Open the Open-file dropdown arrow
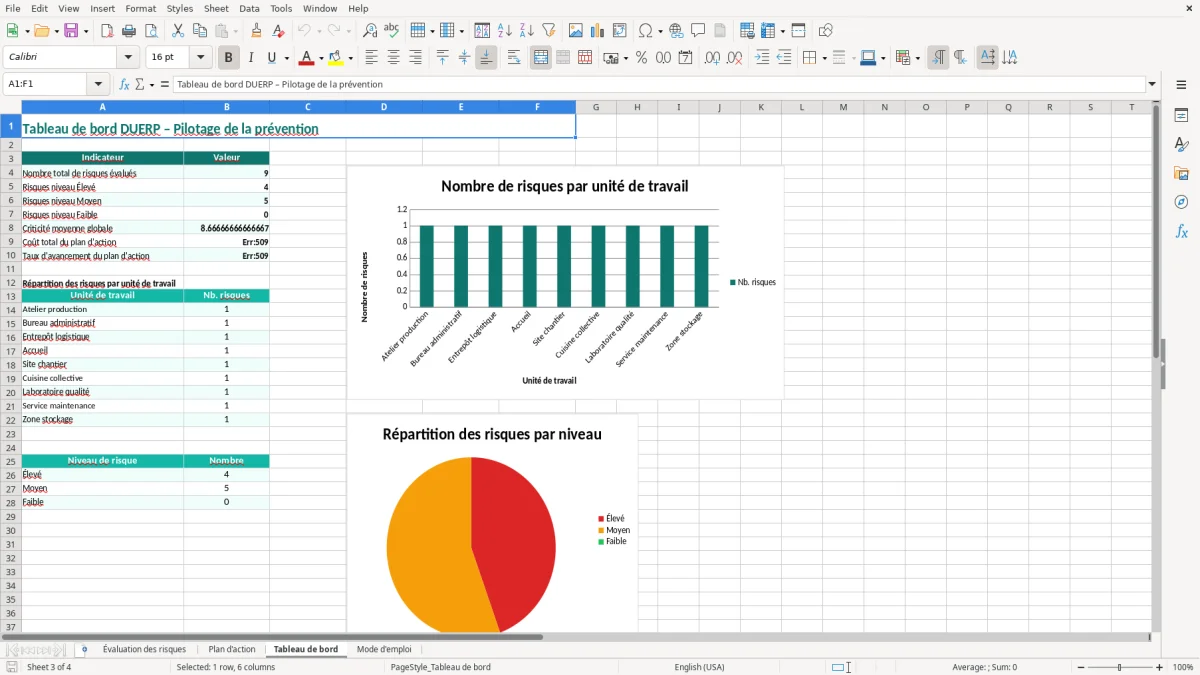This screenshot has height=675, width=1200. tap(55, 31)
